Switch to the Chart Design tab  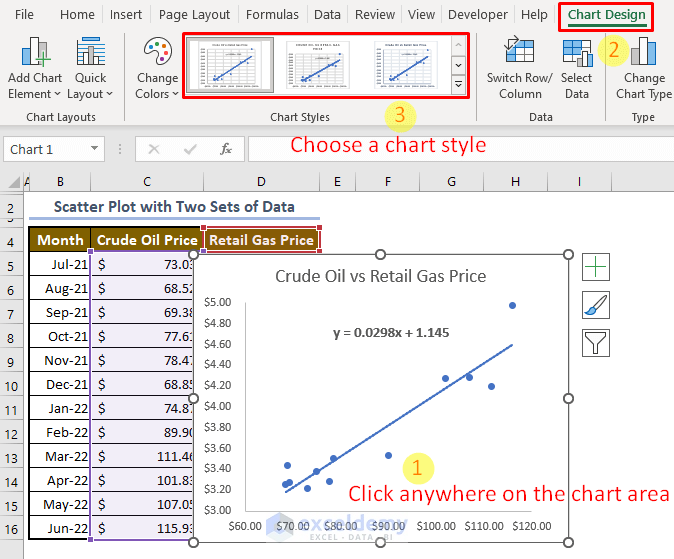coord(606,15)
